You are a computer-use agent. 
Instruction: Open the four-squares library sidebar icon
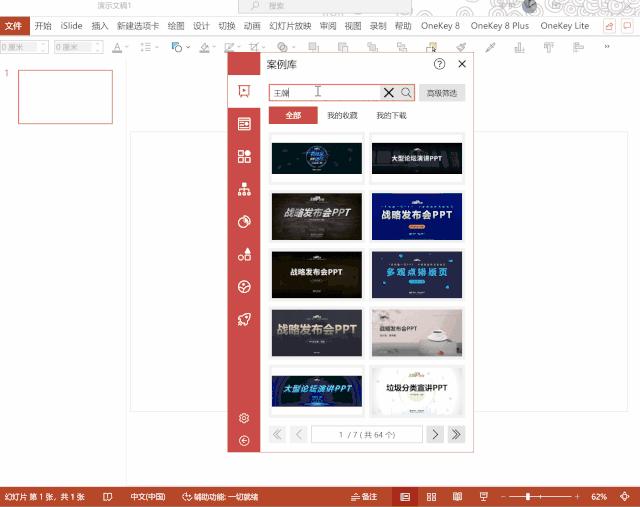[x=244, y=156]
